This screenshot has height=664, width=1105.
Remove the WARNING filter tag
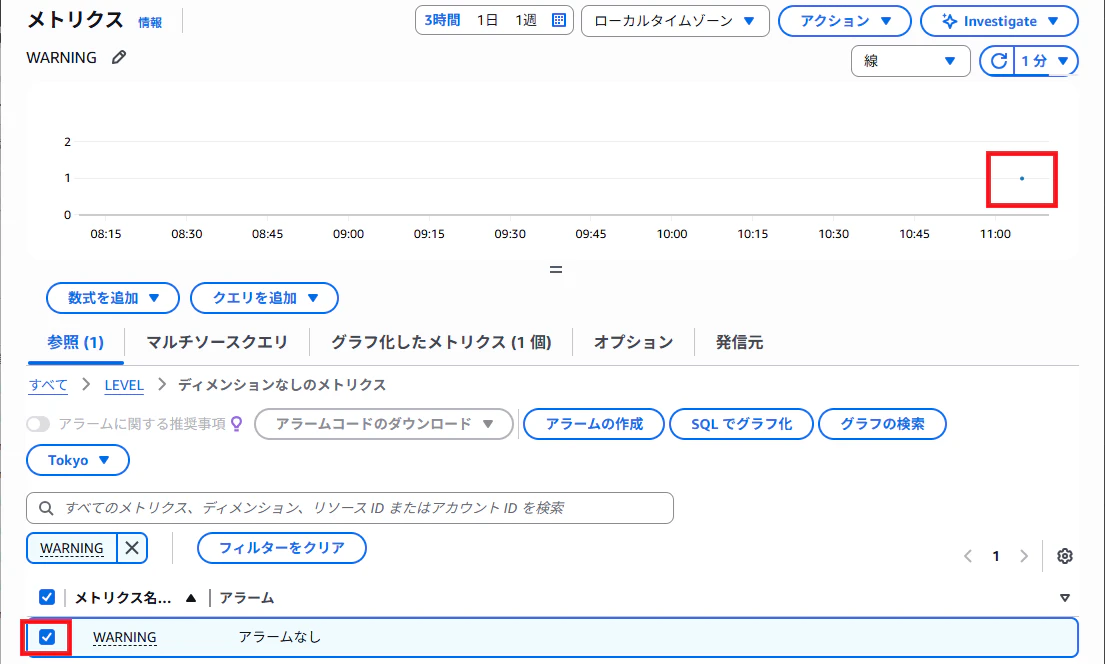click(x=132, y=548)
